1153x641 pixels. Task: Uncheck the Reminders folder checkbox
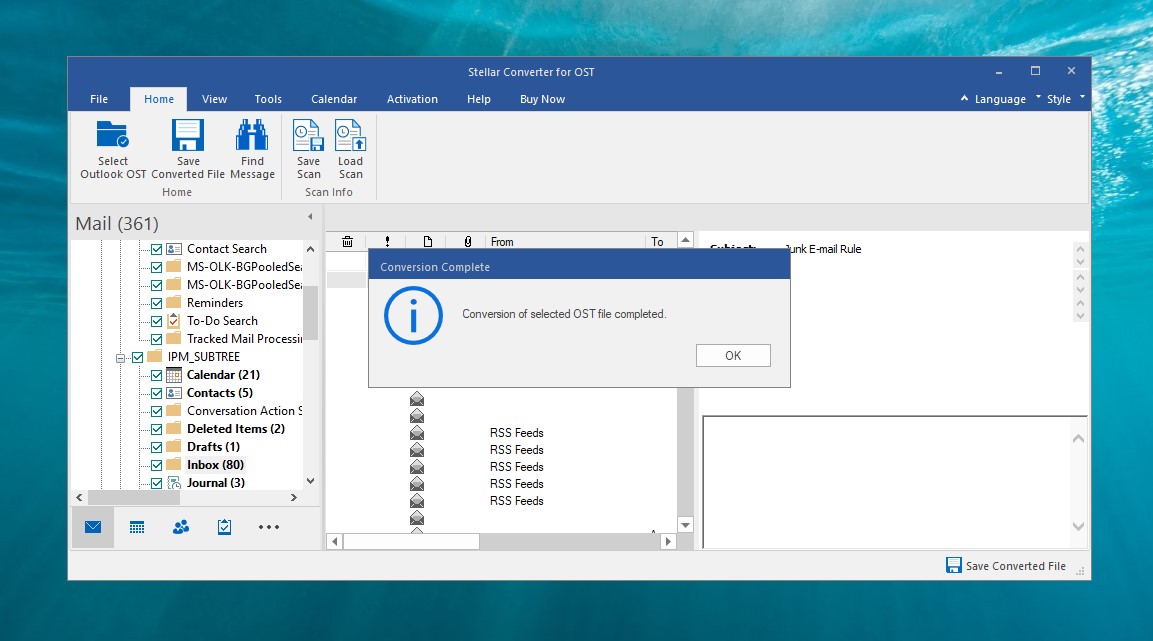[157, 303]
